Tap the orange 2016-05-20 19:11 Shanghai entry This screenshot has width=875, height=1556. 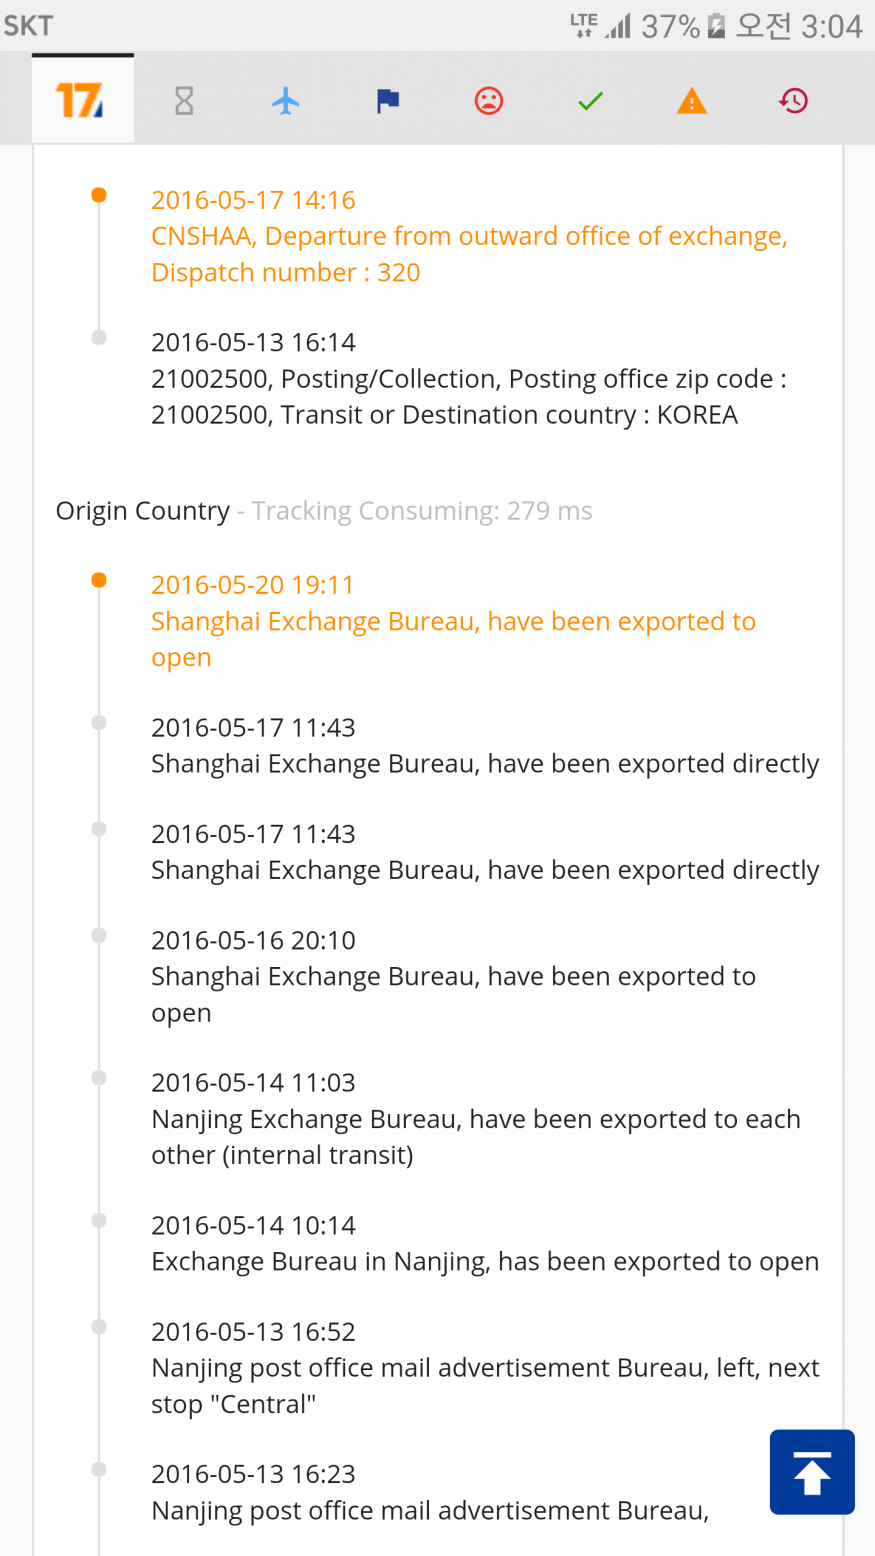(452, 621)
